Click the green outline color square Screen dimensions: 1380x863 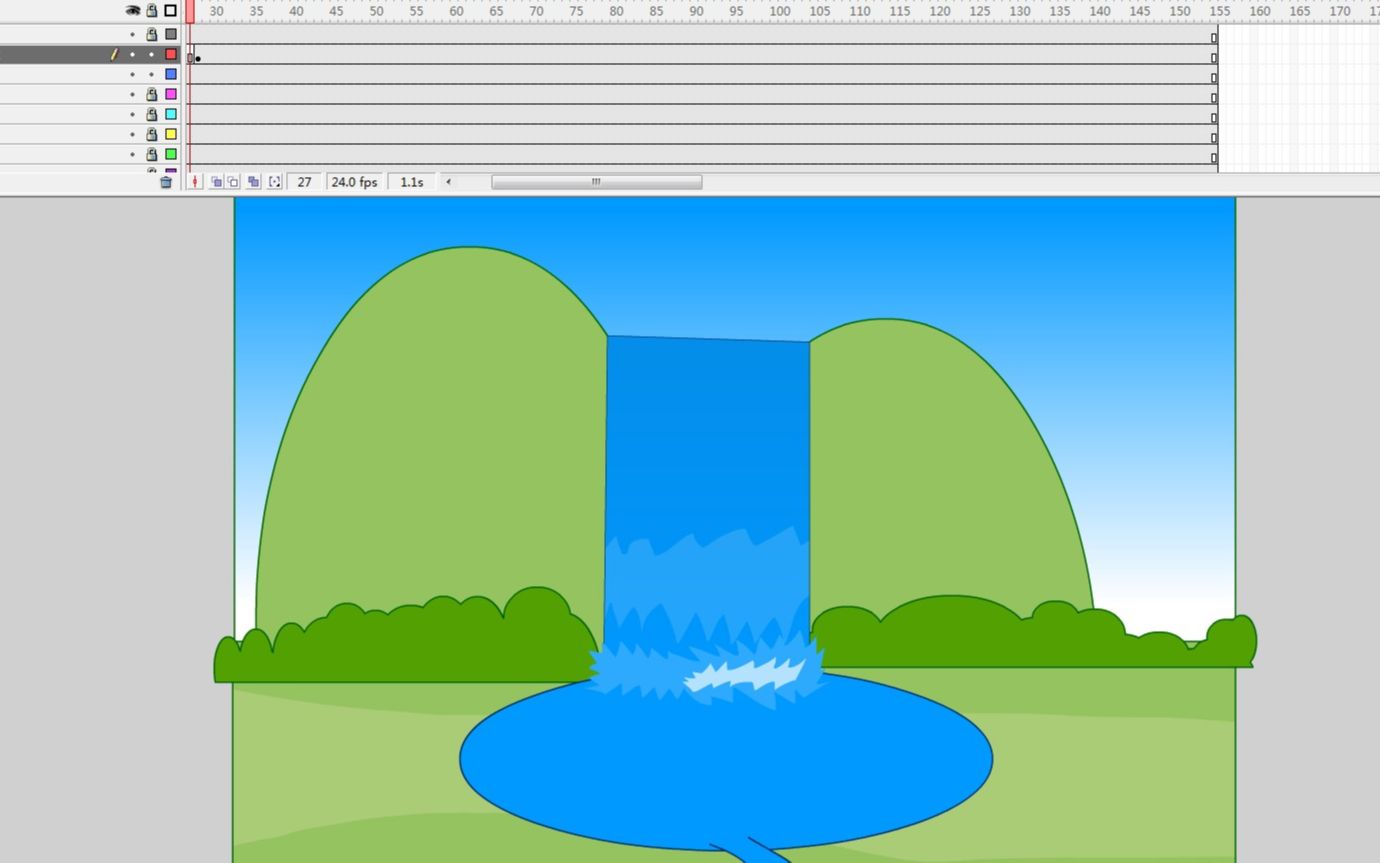(171, 154)
